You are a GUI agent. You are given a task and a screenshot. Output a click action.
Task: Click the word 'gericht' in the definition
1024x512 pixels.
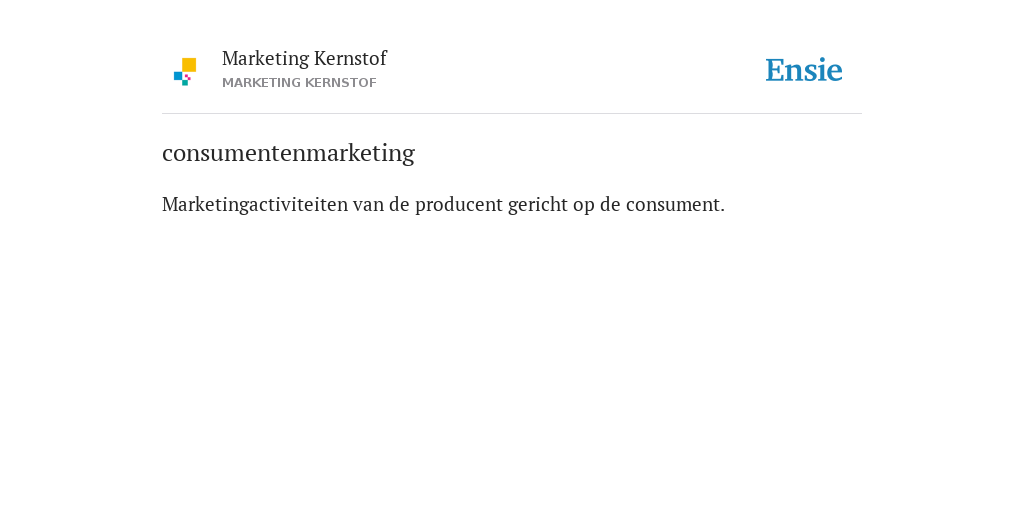538,205
